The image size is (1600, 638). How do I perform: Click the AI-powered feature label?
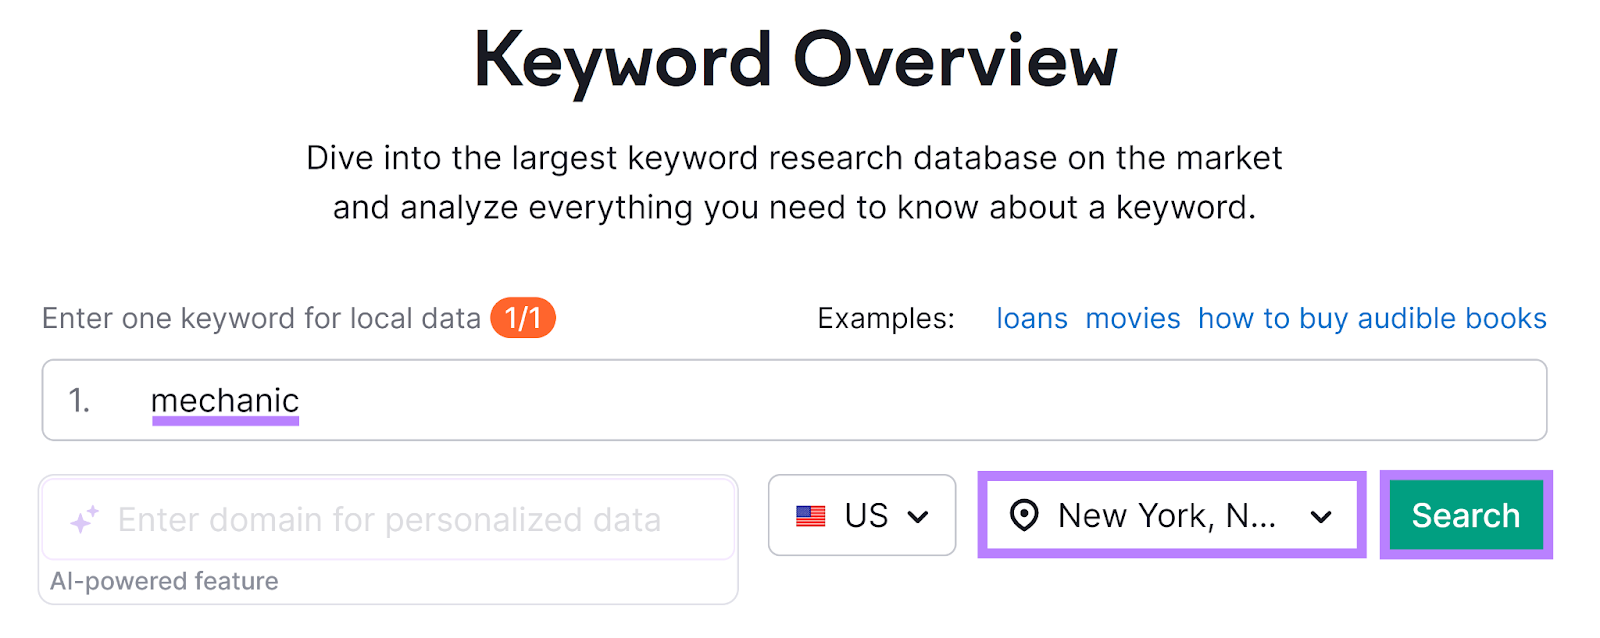165,581
